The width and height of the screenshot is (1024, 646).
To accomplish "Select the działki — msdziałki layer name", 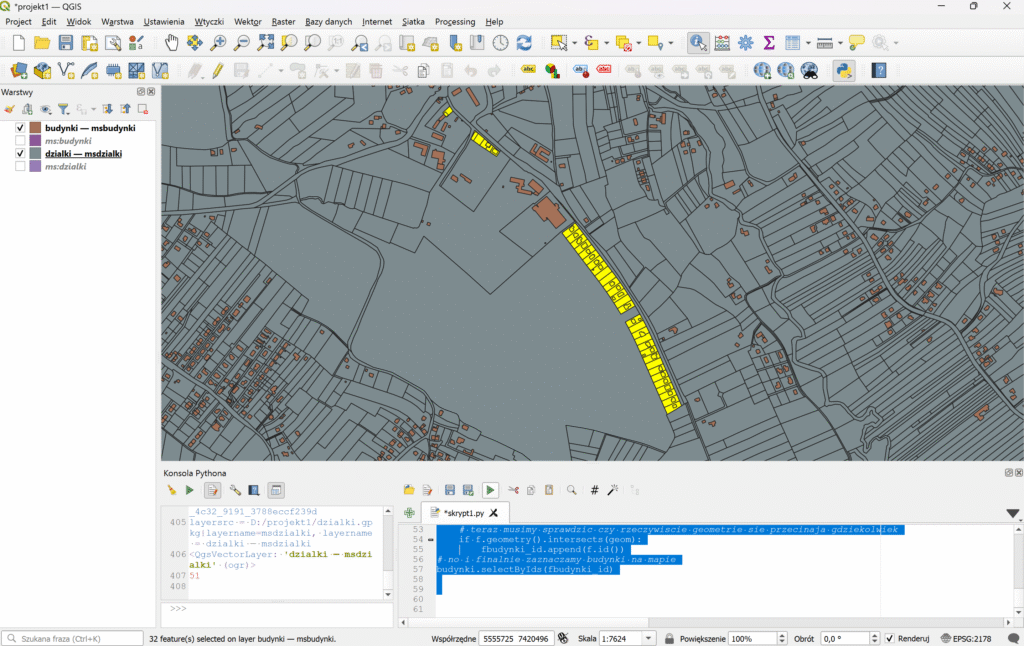I will [x=83, y=154].
